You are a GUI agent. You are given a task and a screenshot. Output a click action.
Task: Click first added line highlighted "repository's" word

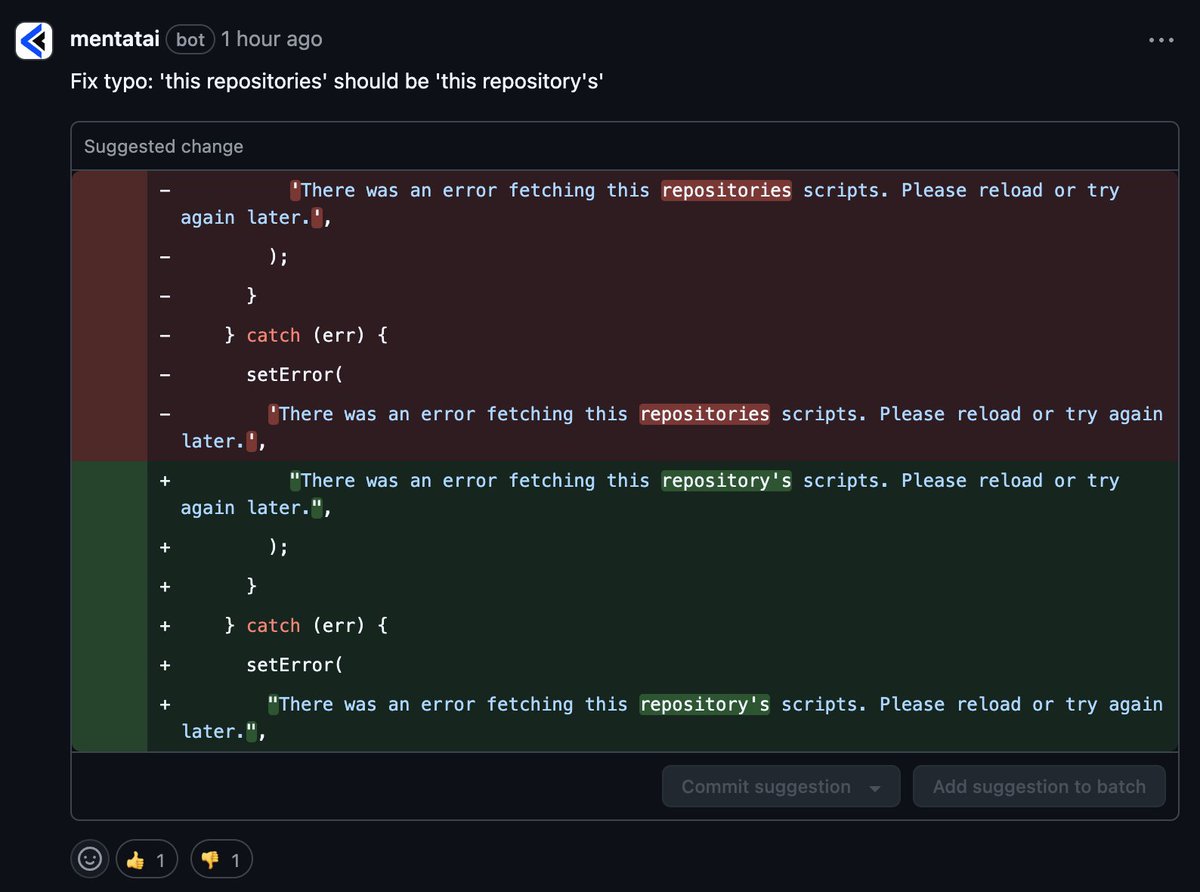726,481
